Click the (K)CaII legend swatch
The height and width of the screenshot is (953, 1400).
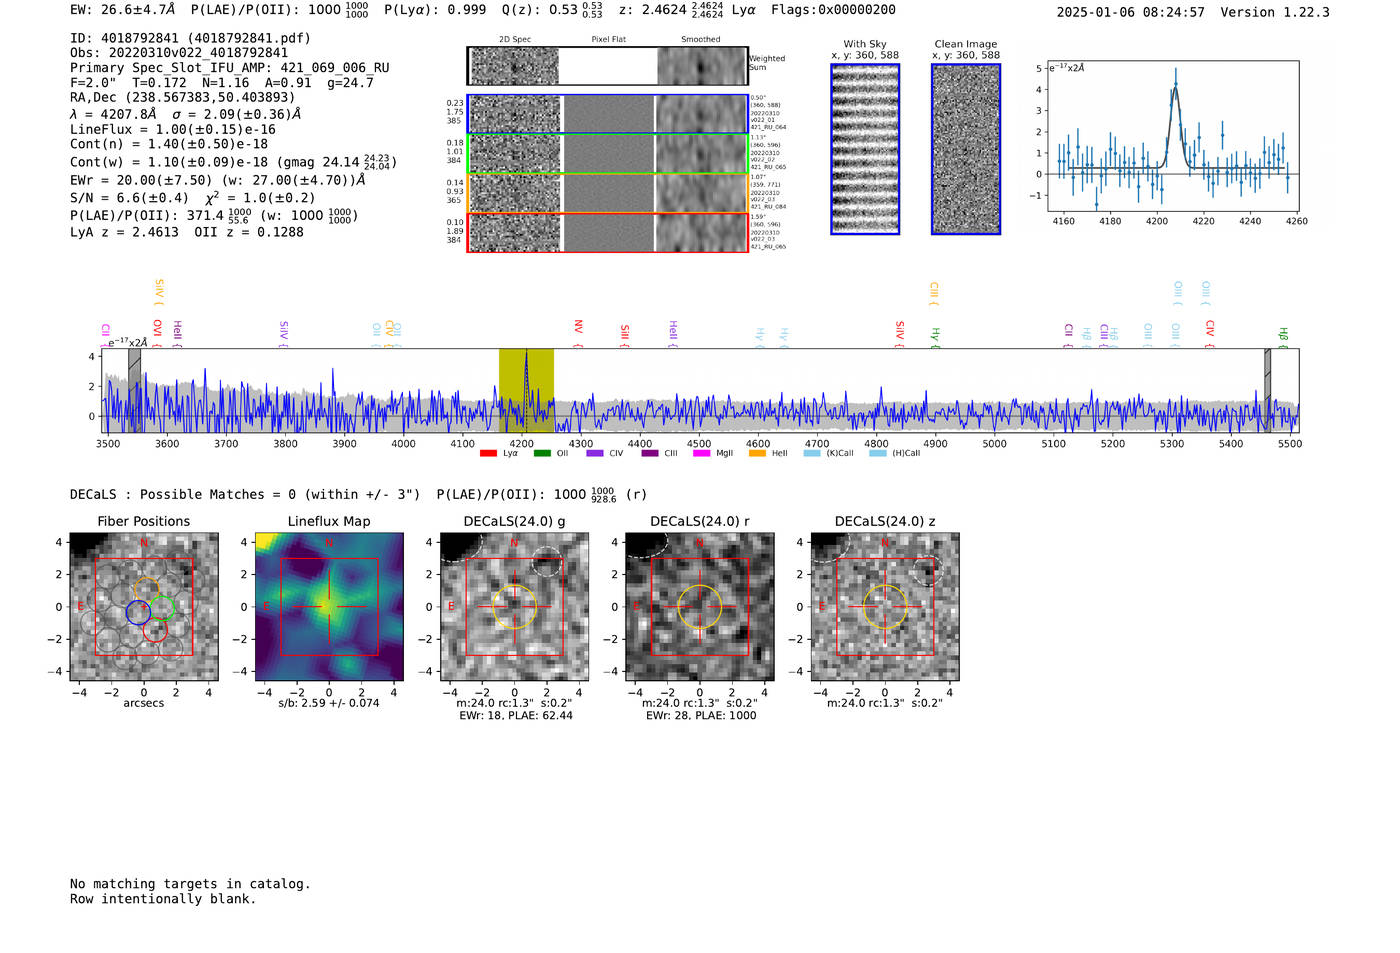tap(812, 454)
